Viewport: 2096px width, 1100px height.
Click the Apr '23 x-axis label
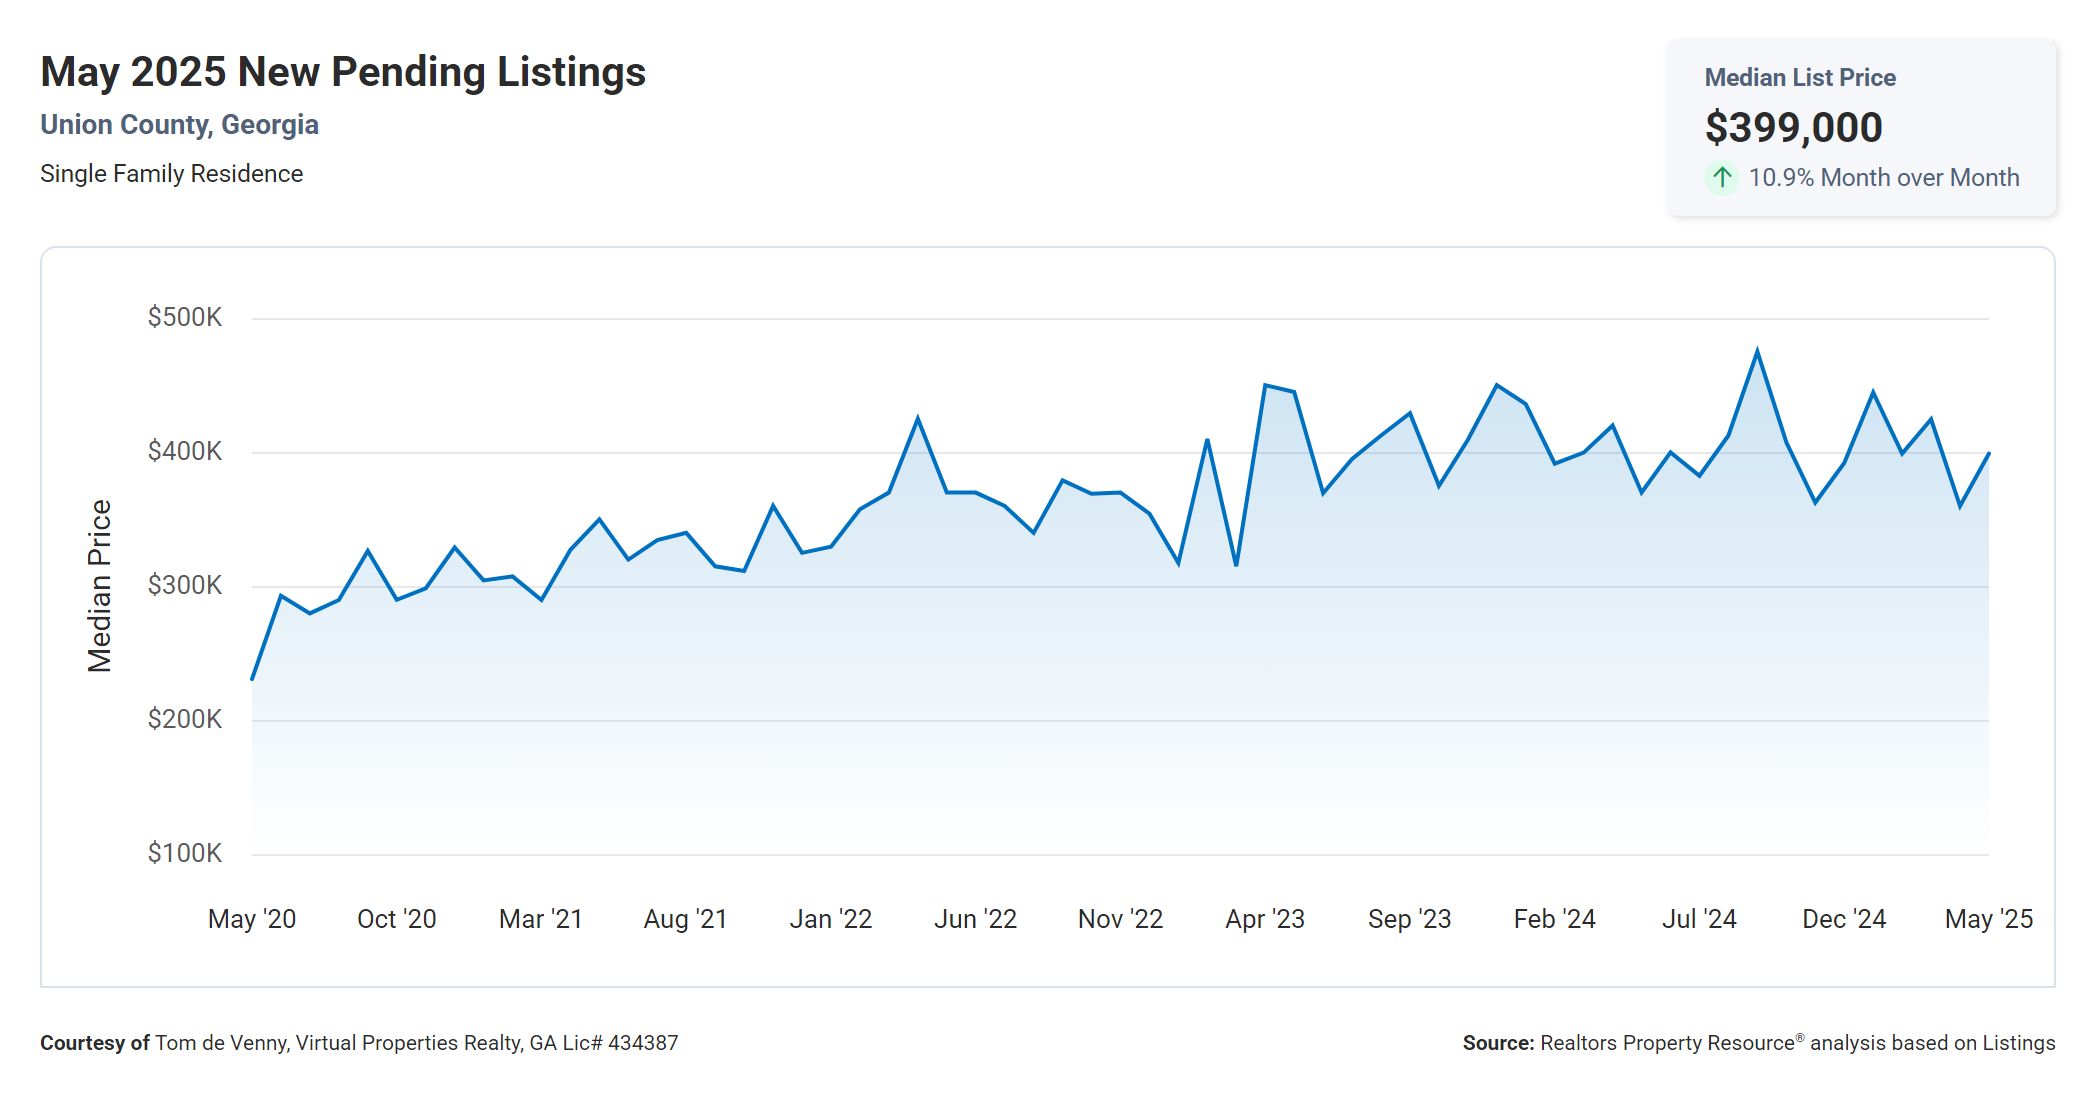1264,918
